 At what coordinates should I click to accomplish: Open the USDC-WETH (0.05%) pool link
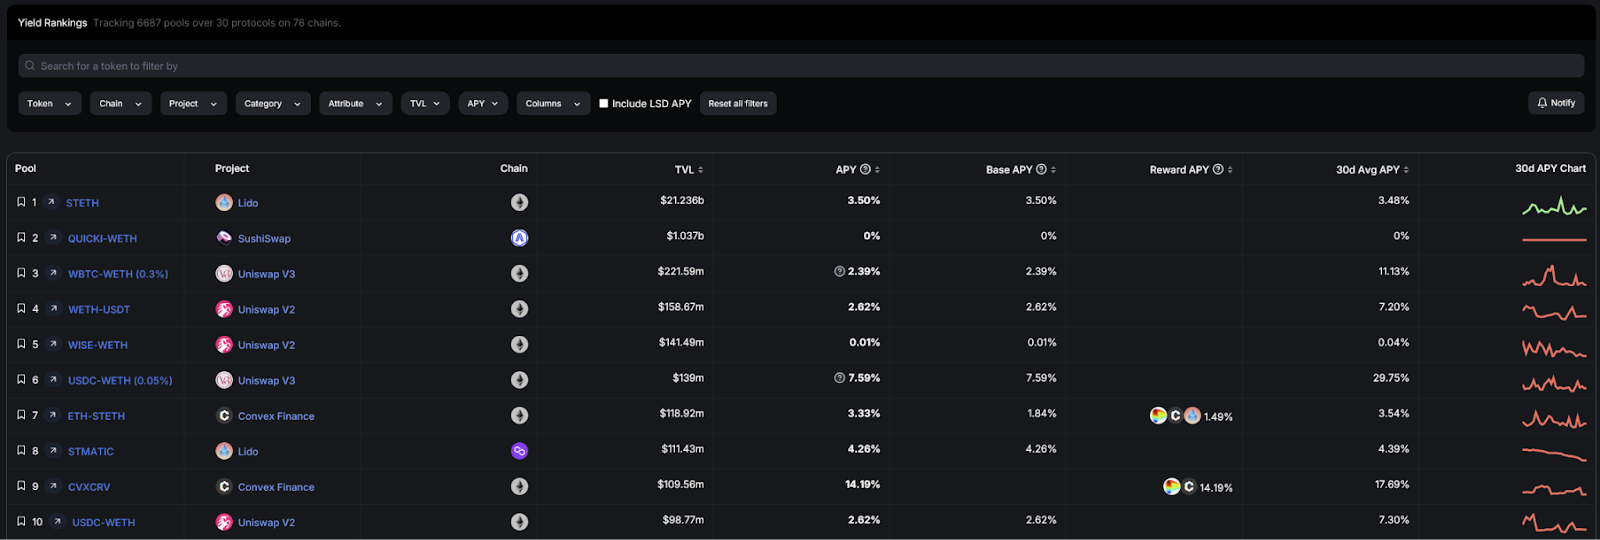(x=120, y=381)
